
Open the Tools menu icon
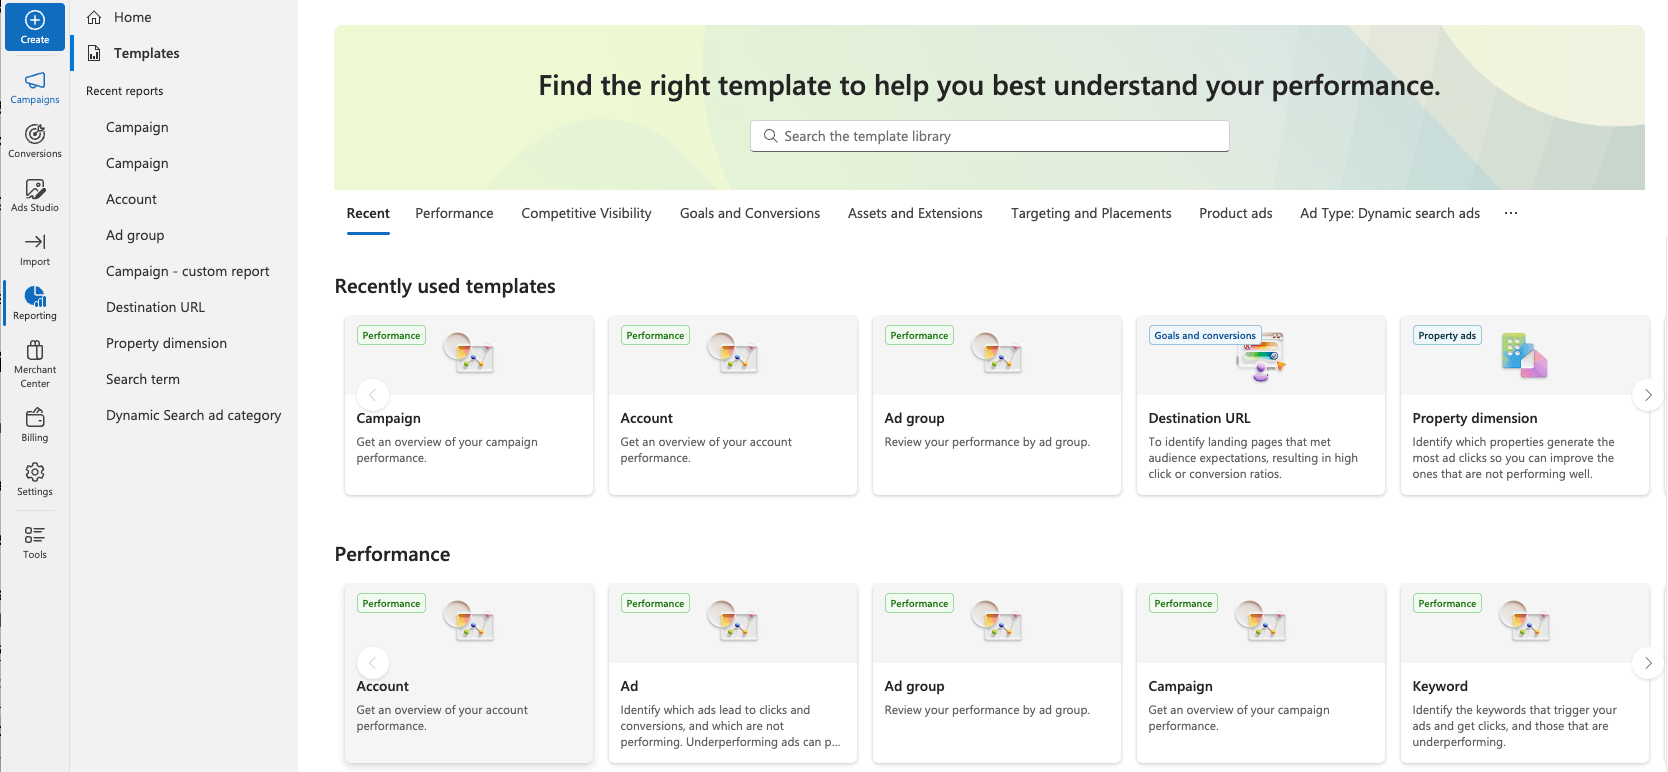pyautogui.click(x=35, y=535)
